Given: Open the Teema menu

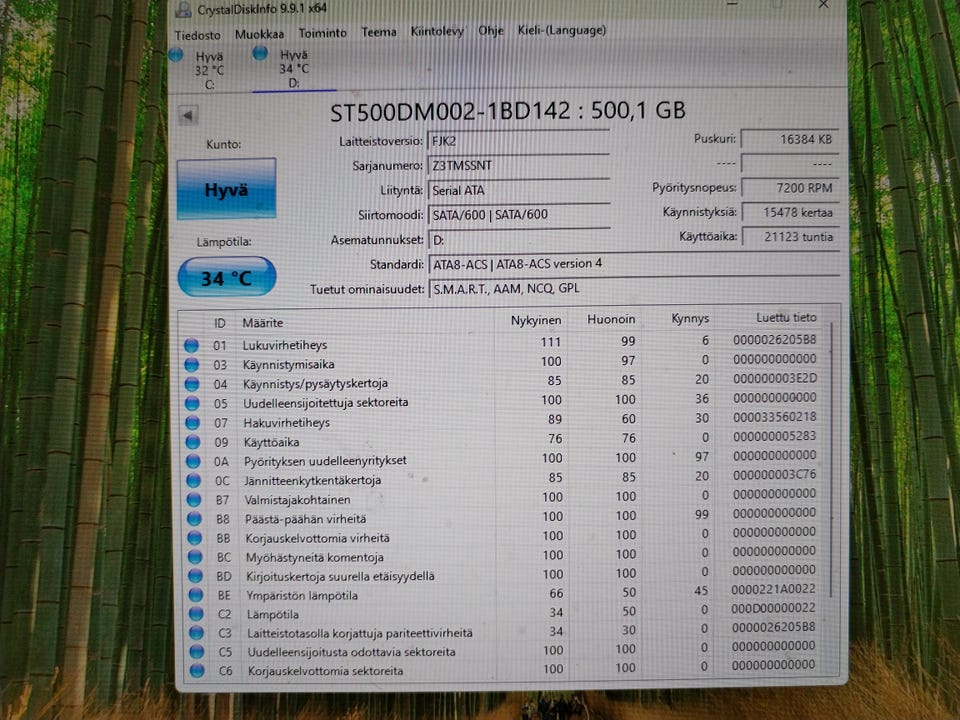Looking at the screenshot, I should pyautogui.click(x=378, y=32).
